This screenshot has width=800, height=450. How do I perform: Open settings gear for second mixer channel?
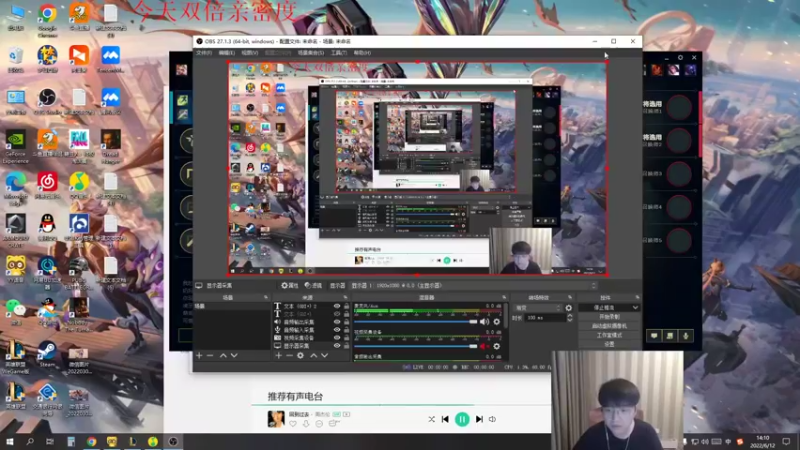496,346
